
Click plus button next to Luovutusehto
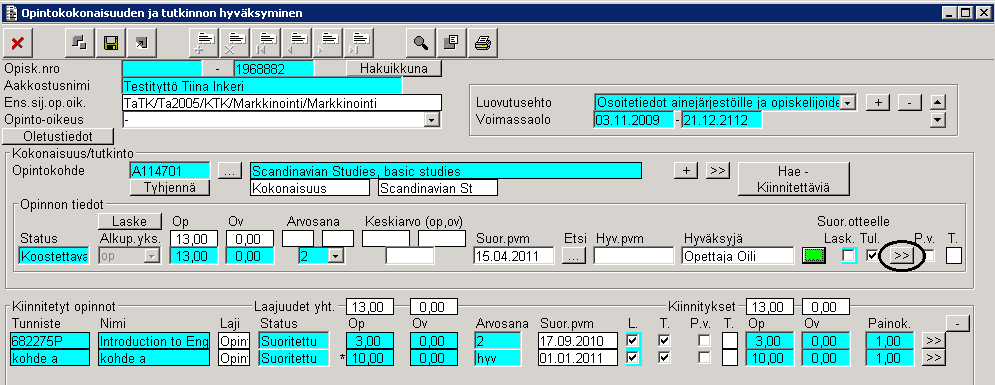pyautogui.click(x=878, y=102)
